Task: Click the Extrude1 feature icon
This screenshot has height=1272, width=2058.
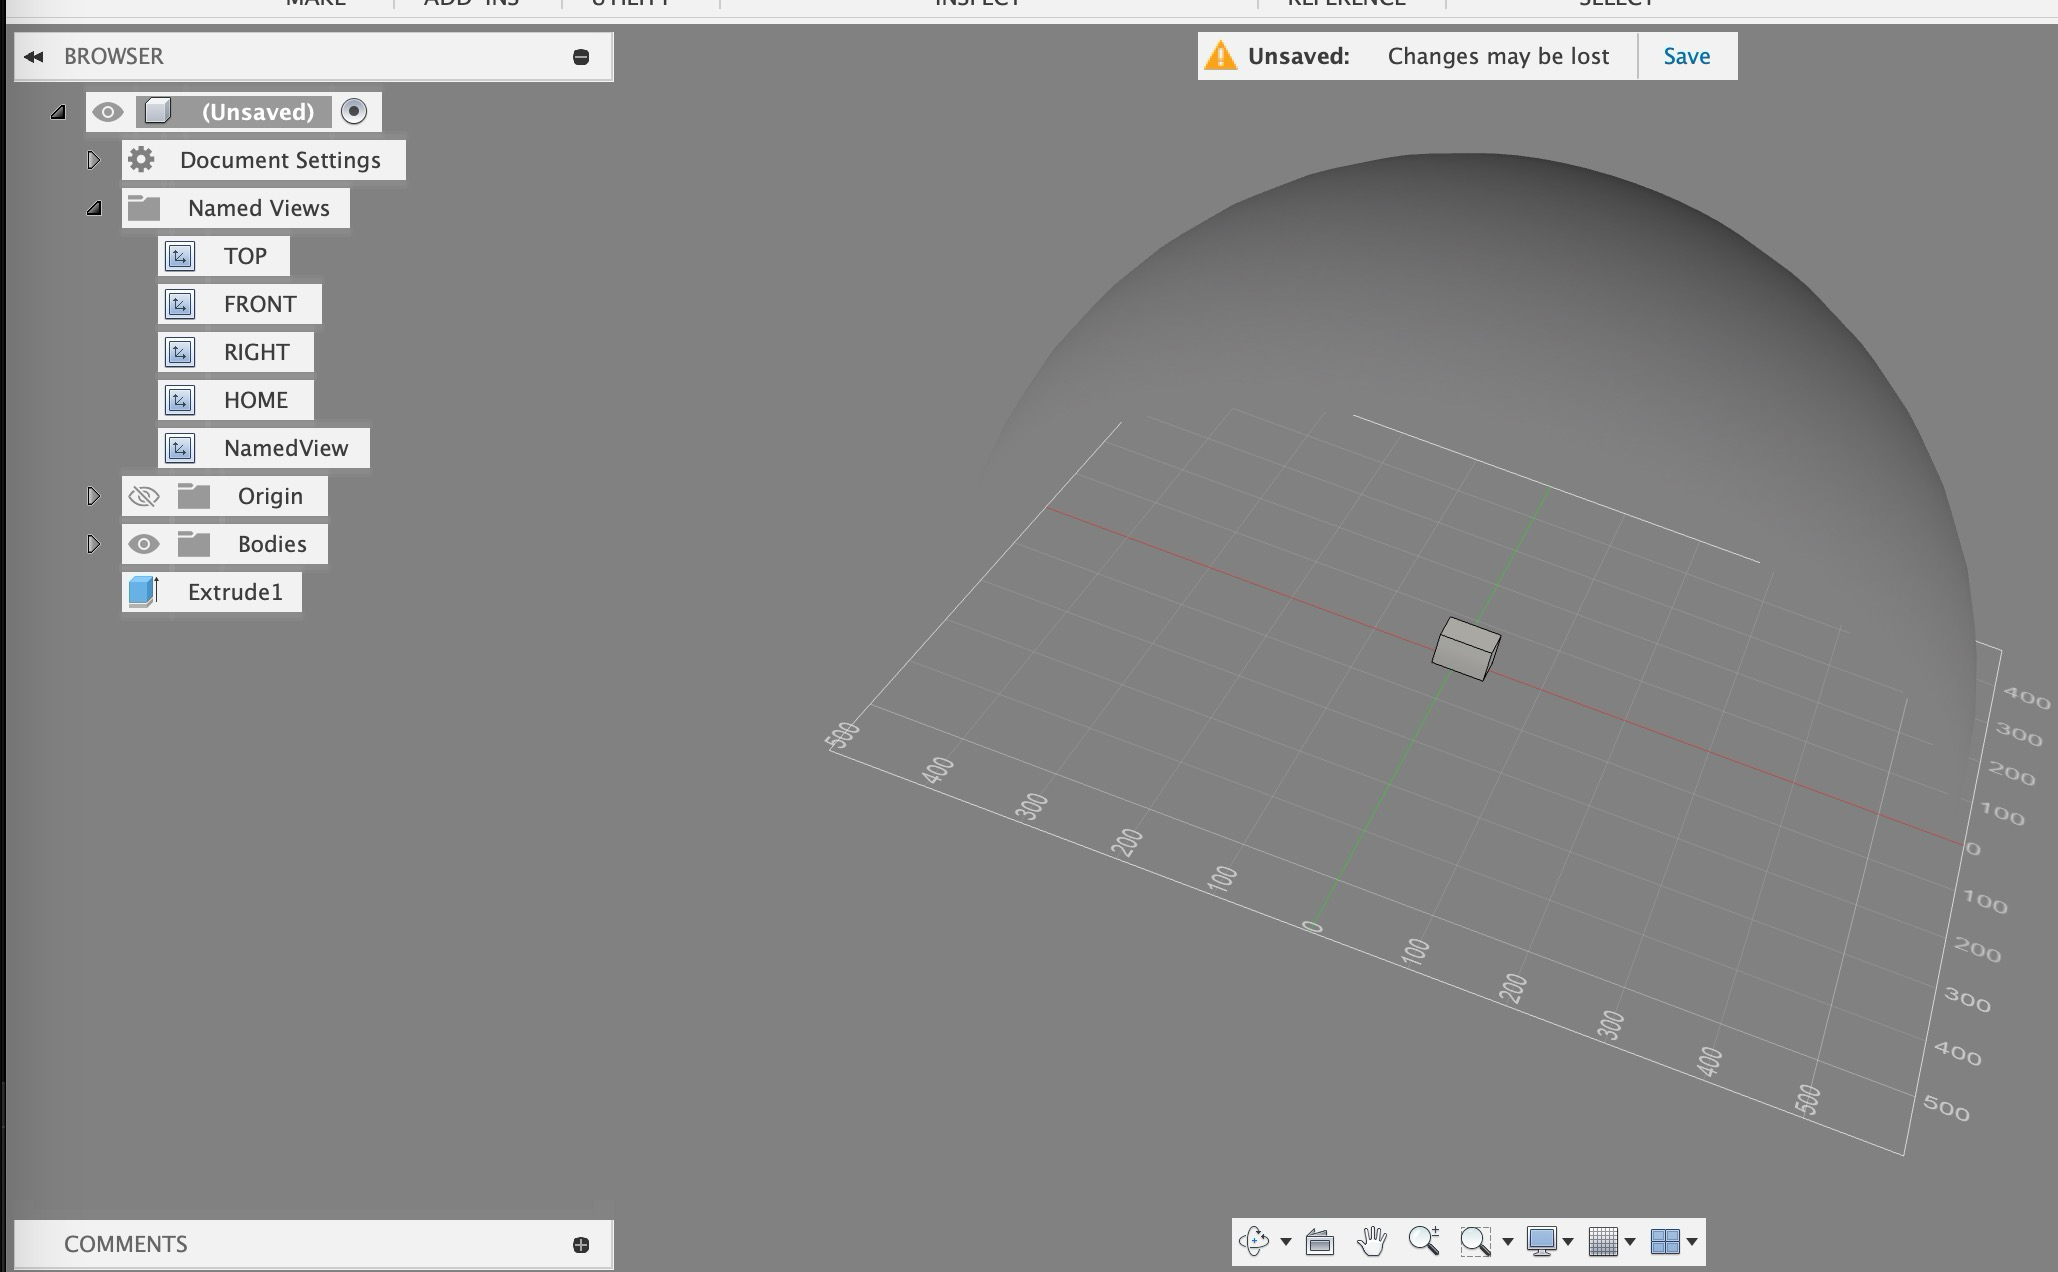Action: pyautogui.click(x=144, y=591)
